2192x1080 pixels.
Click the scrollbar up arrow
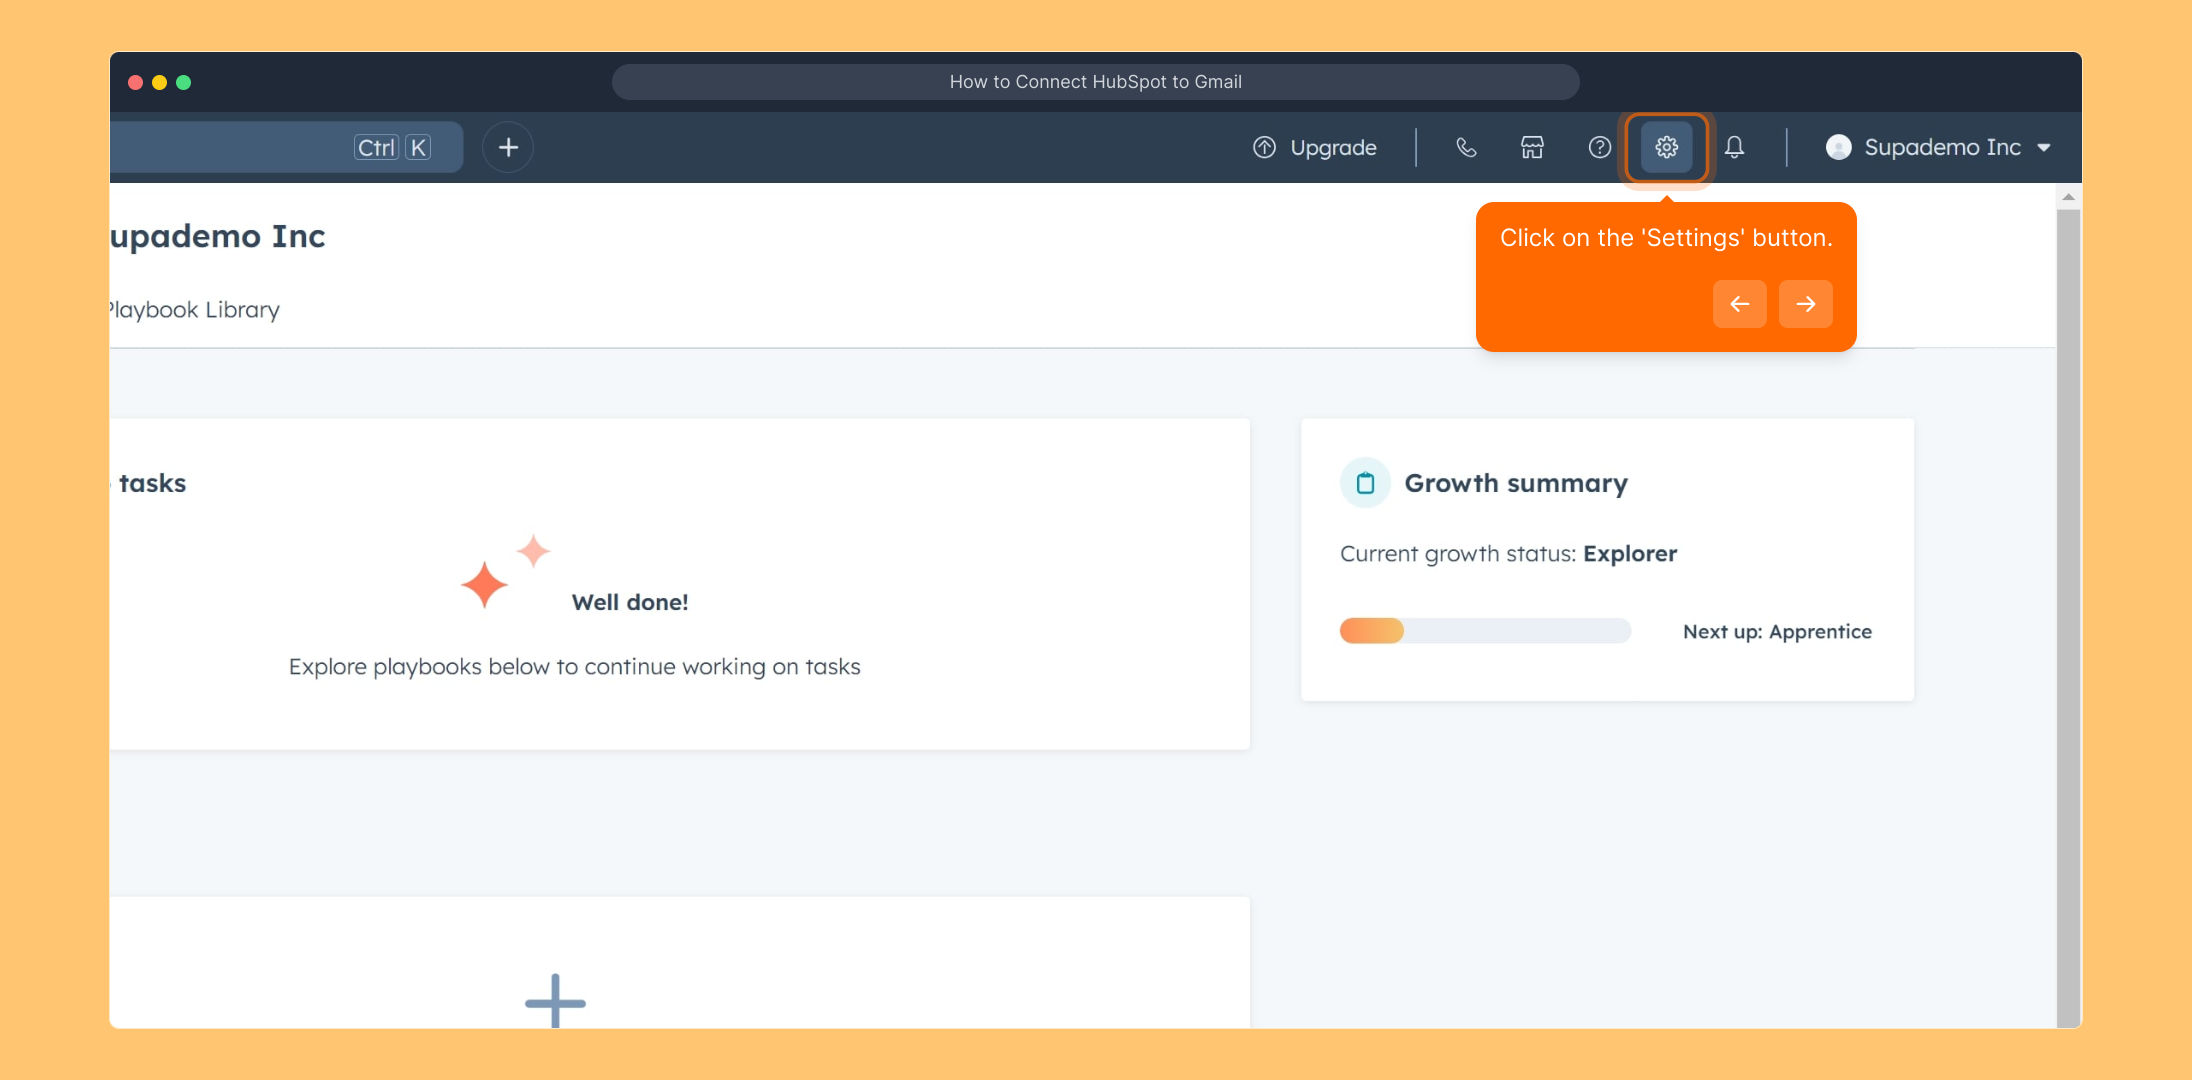point(2068,197)
